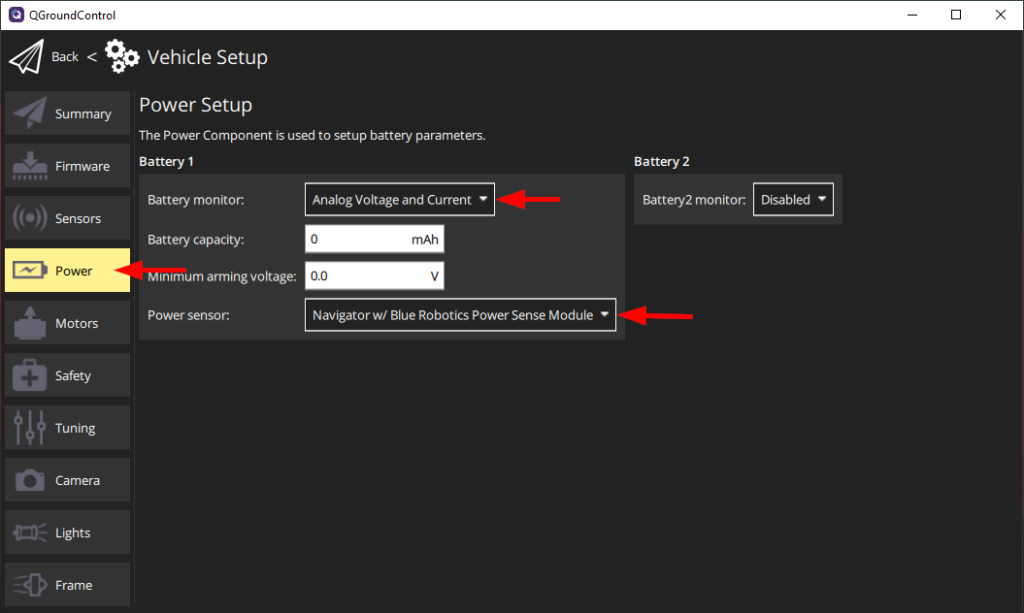Click the QGroundControl paper plane logo

[29, 56]
